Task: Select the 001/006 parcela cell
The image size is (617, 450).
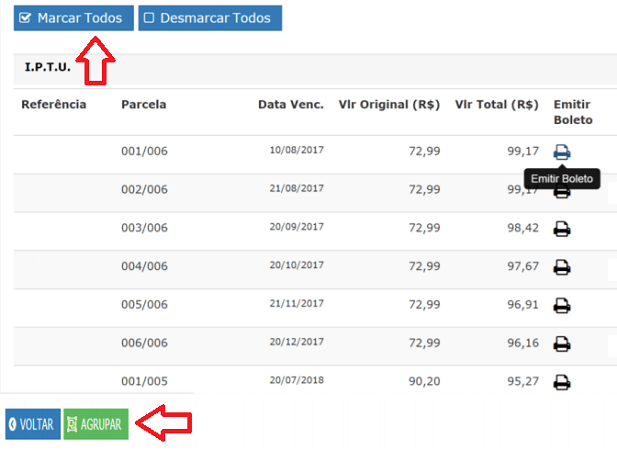Action: (x=144, y=152)
